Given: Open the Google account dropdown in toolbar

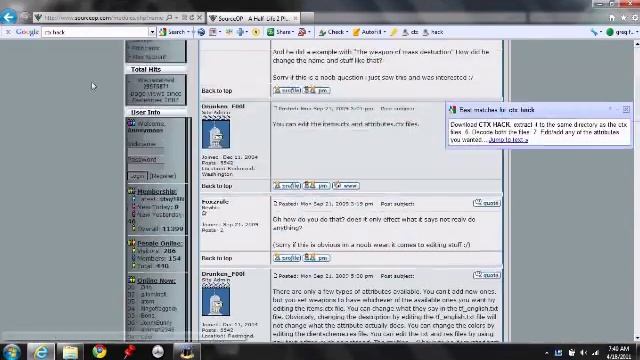Looking at the screenshot, I should point(621,32).
